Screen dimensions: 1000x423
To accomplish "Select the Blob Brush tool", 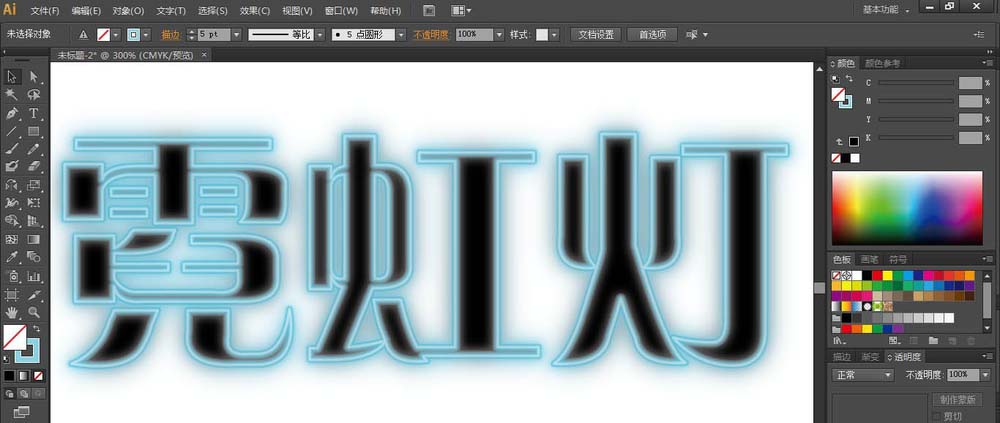I will (x=12, y=167).
